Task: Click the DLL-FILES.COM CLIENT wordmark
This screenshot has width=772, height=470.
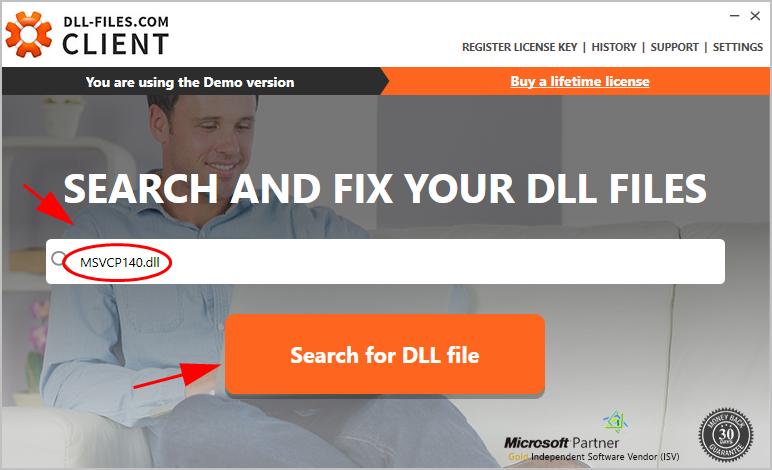Action: click(116, 35)
